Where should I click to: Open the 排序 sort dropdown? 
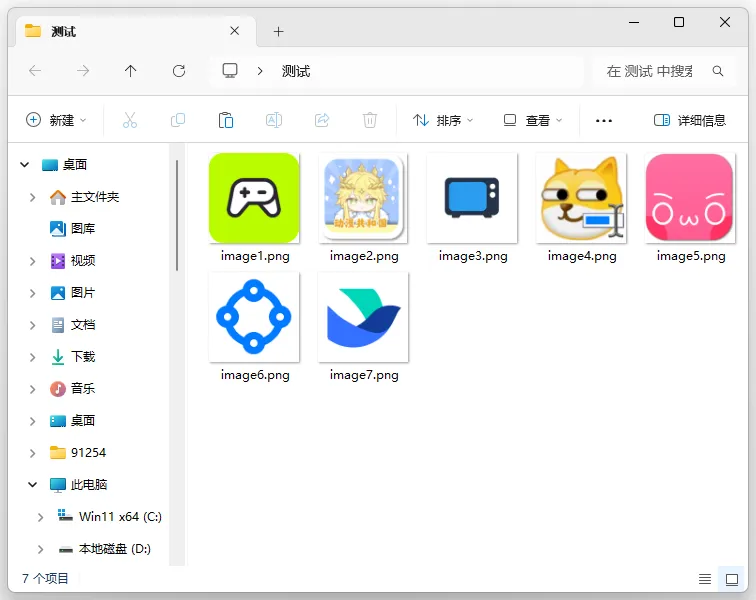(443, 120)
